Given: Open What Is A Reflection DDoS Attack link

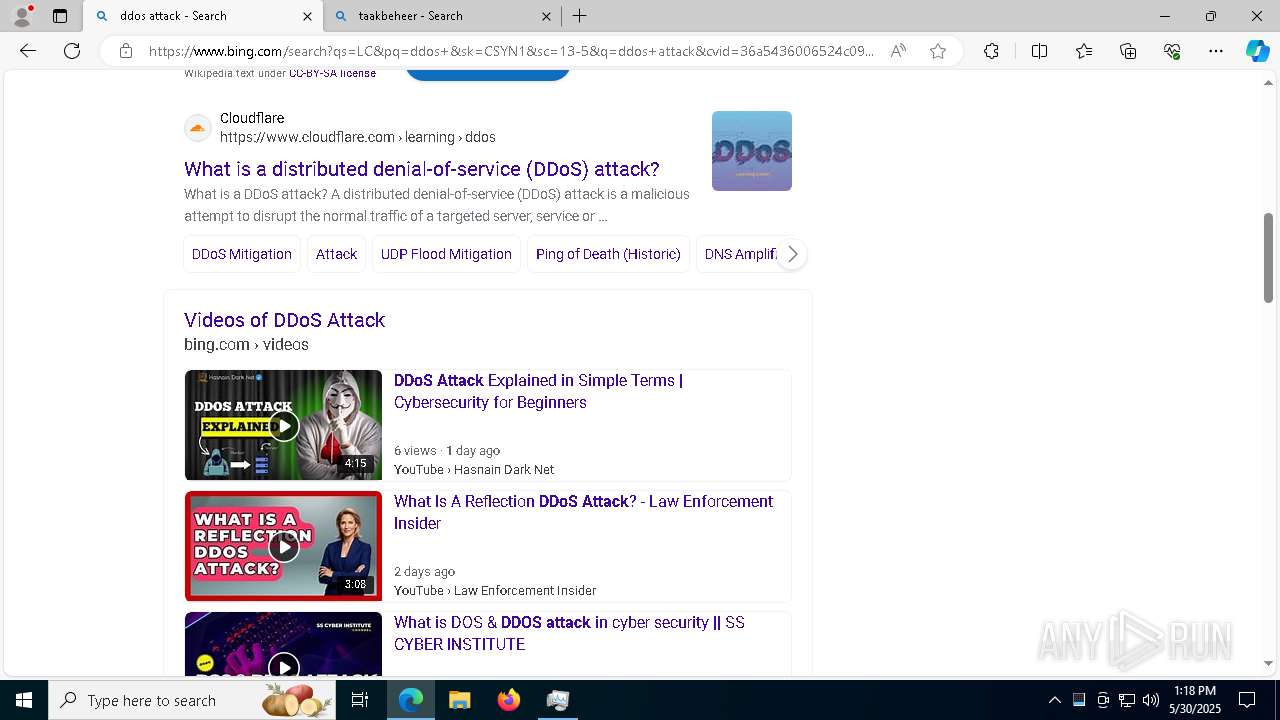Looking at the screenshot, I should pos(583,512).
